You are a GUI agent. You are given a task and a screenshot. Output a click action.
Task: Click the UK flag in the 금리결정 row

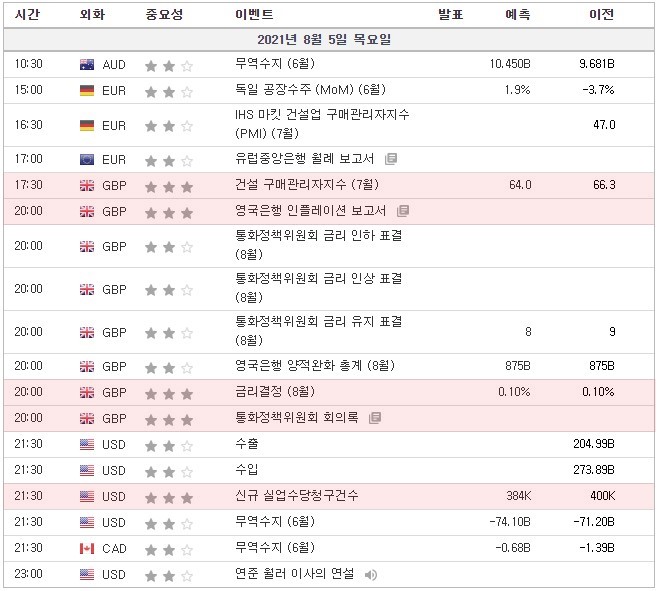[x=87, y=392]
